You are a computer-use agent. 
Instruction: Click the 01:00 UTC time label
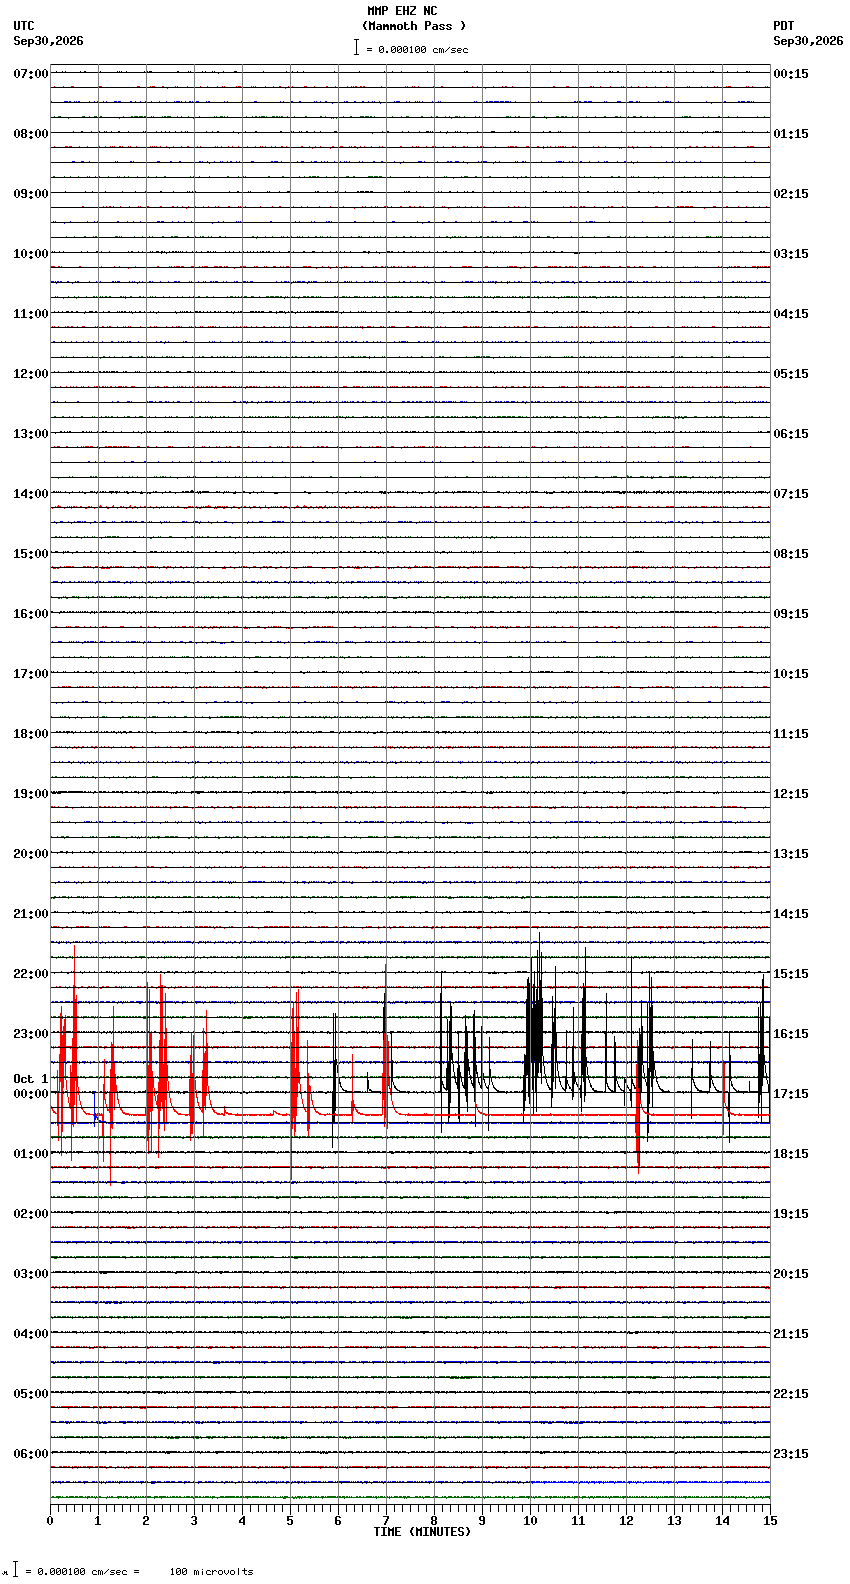(x=31, y=1154)
